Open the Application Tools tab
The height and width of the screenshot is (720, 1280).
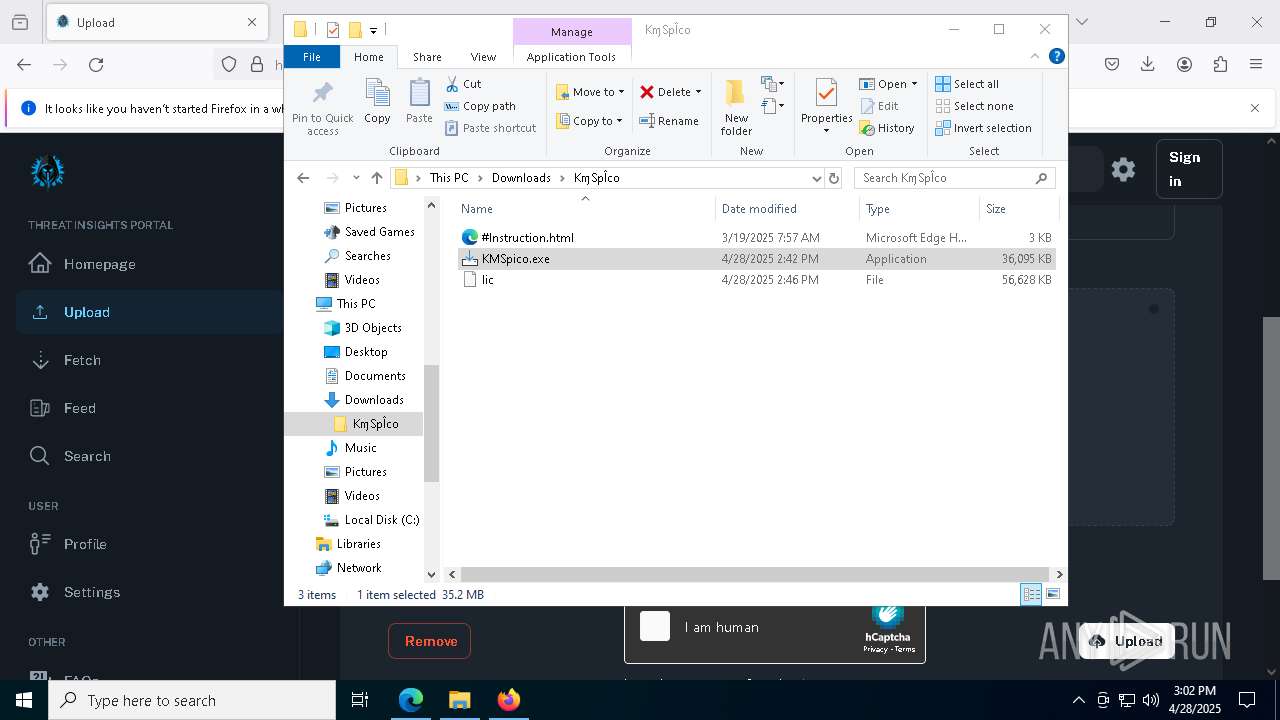pos(571,57)
